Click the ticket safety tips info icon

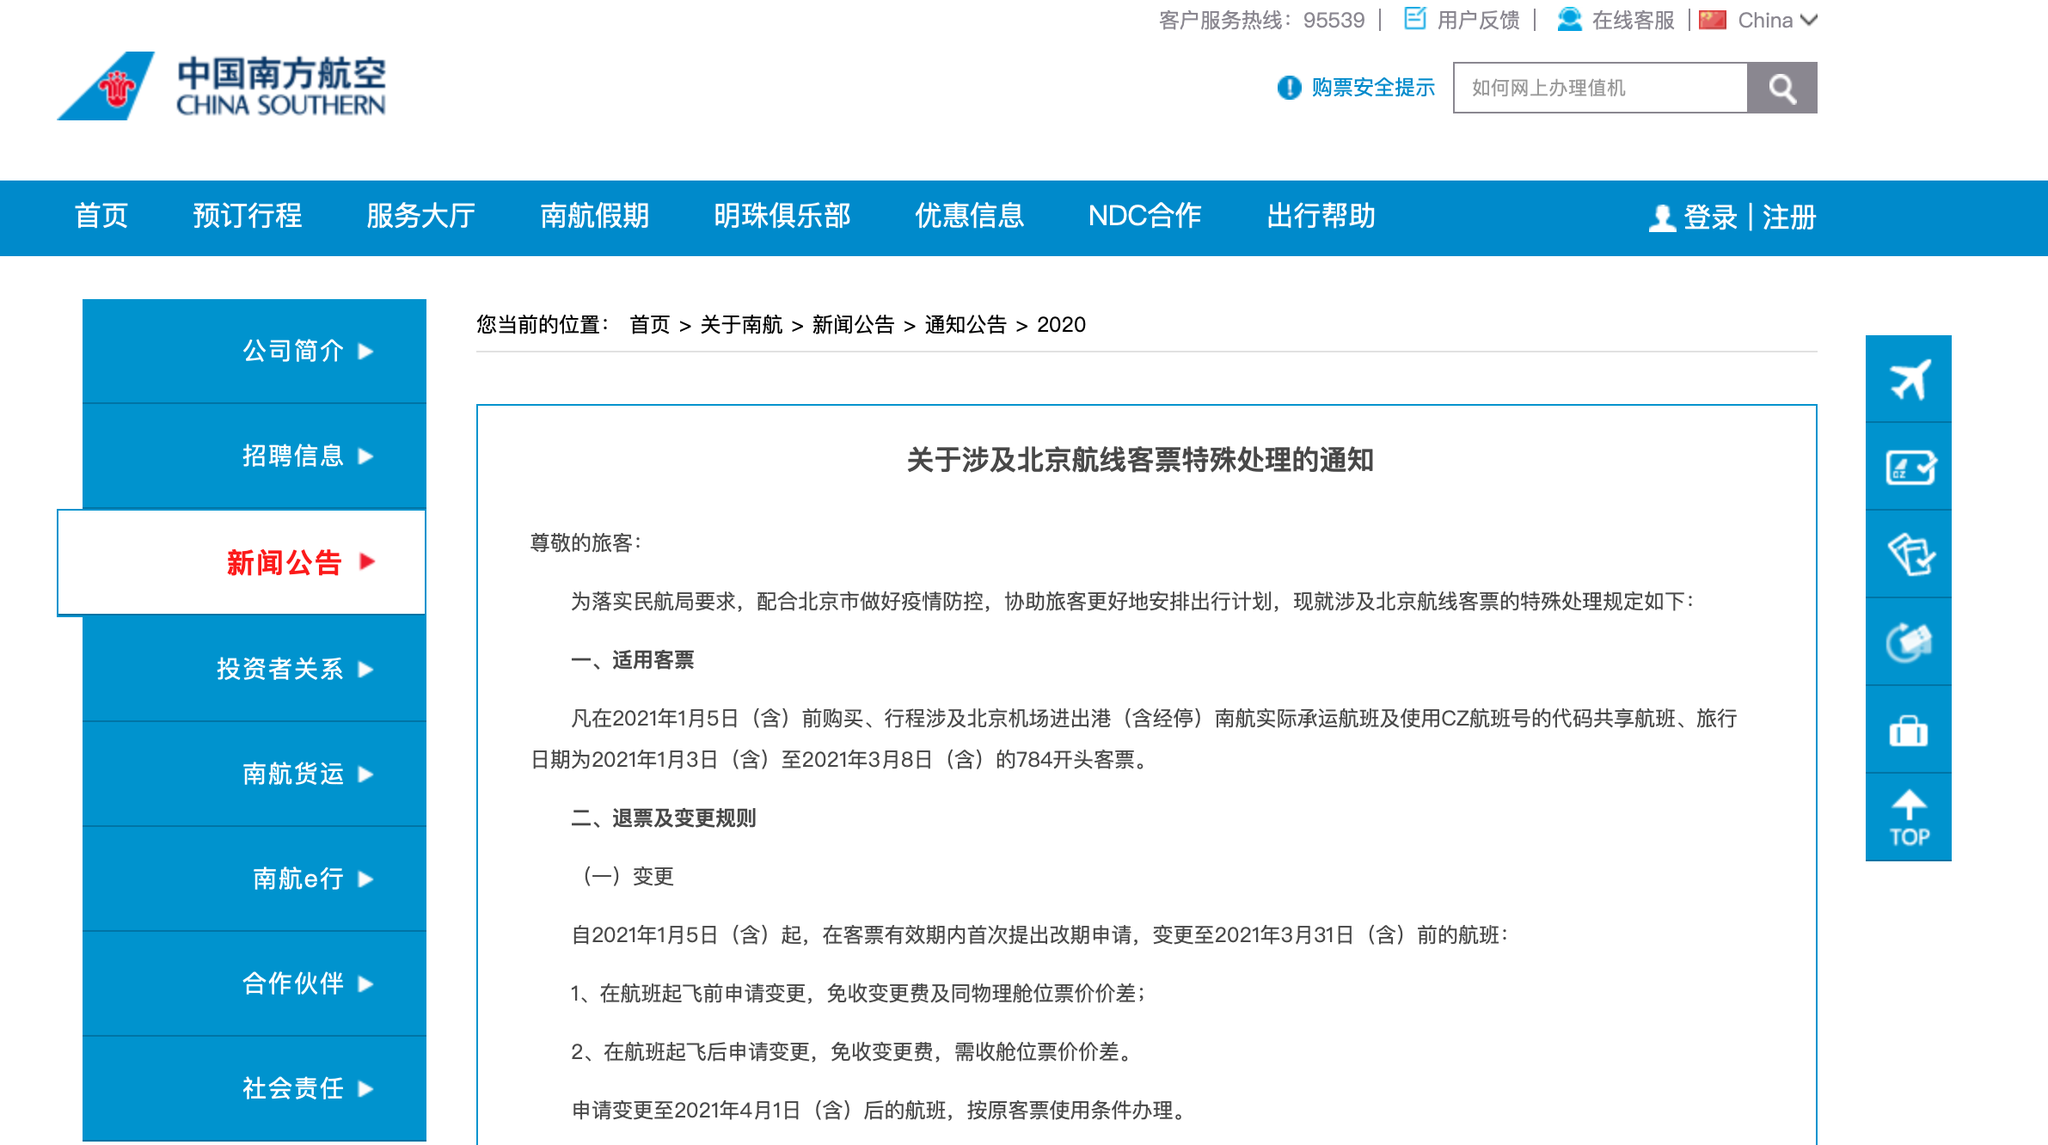click(1289, 88)
